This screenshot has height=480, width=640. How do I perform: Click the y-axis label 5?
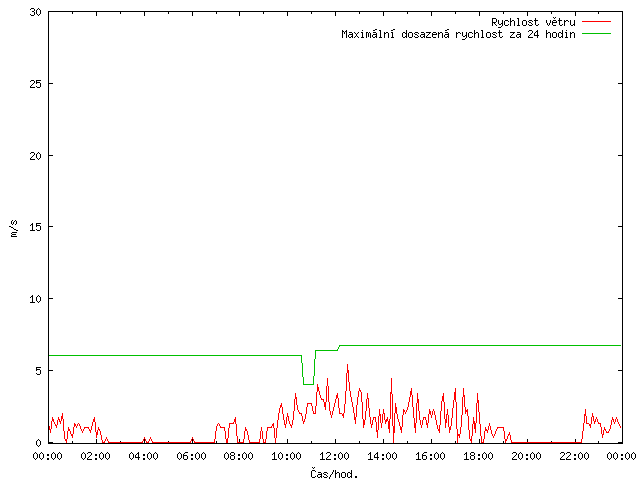point(39,371)
